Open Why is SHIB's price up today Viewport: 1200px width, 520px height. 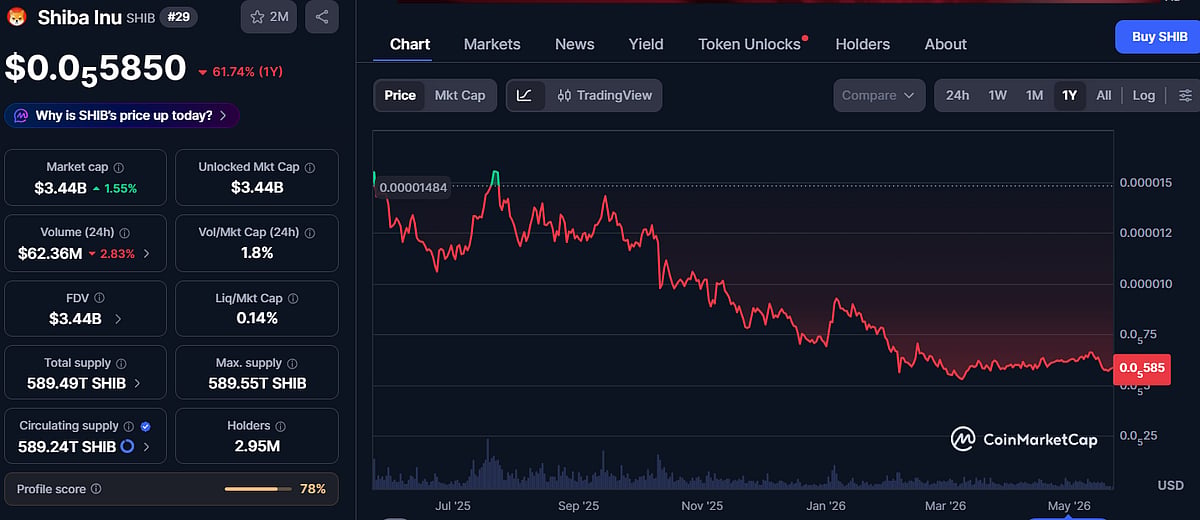click(122, 115)
